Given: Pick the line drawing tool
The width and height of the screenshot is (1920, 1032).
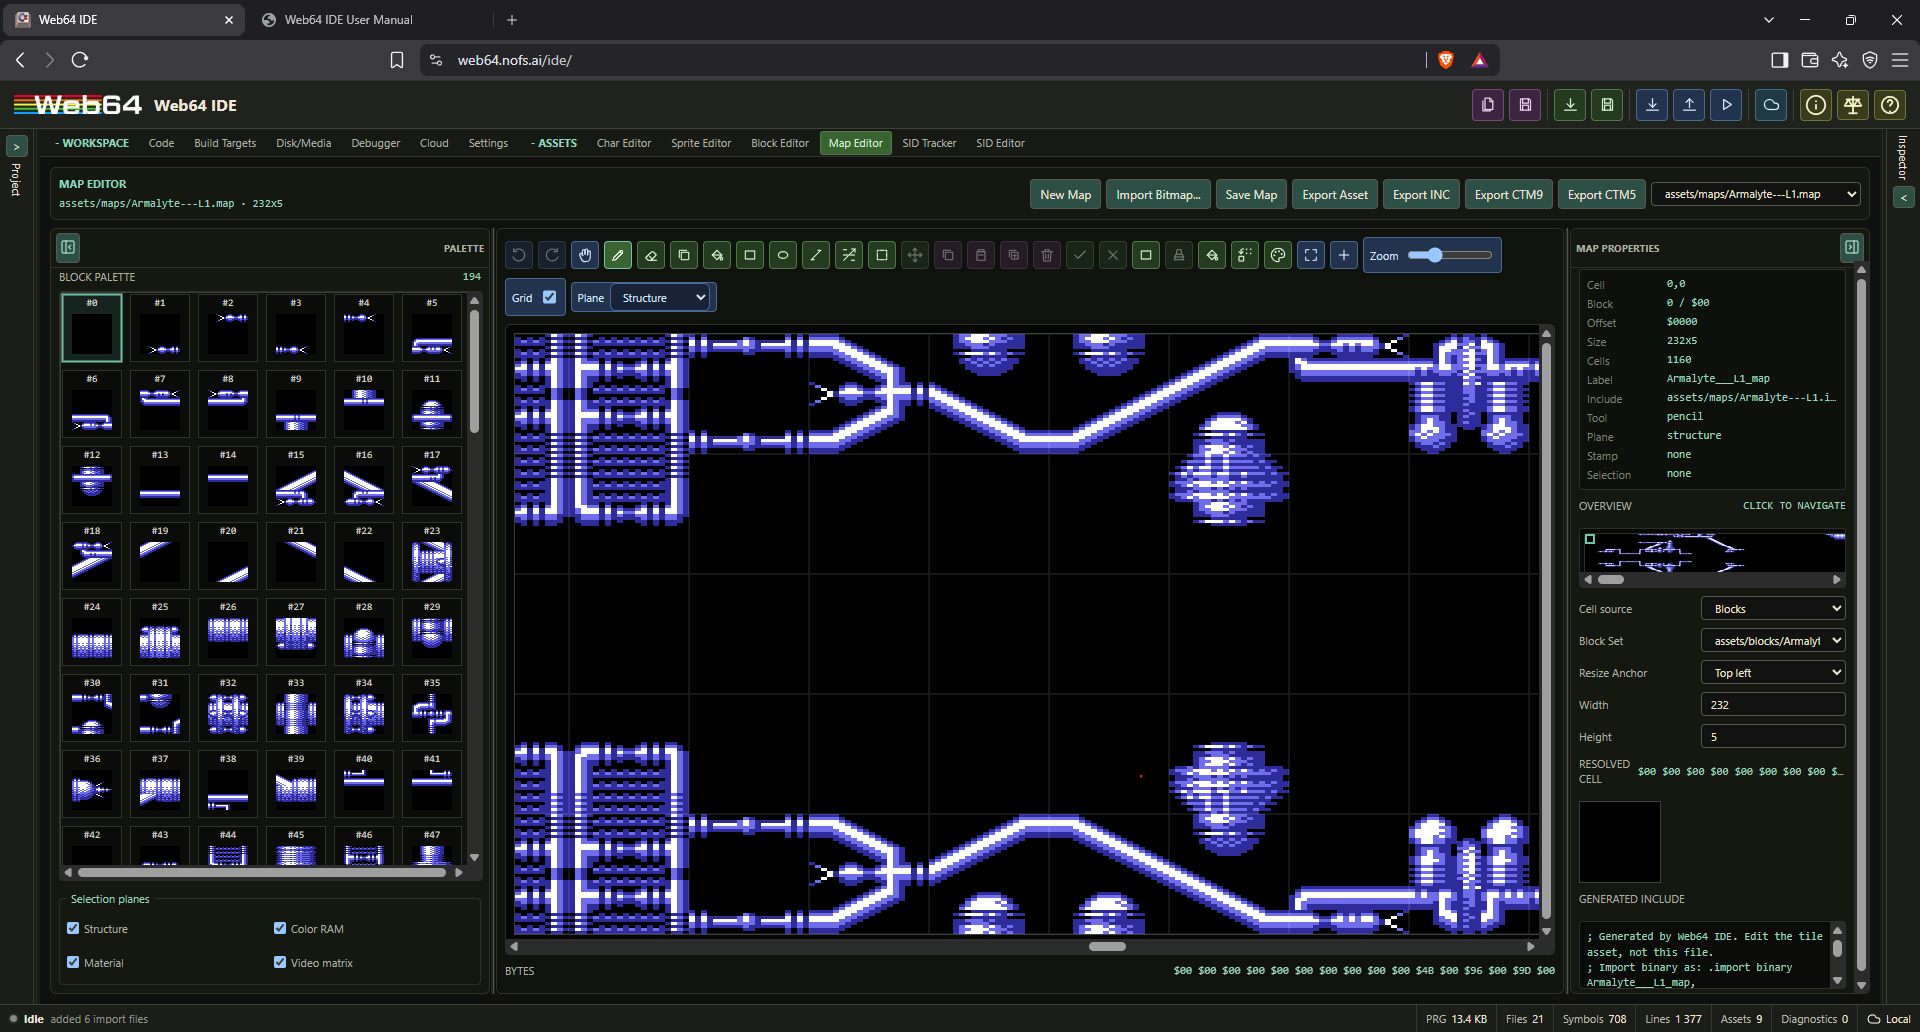Looking at the screenshot, I should coord(816,255).
